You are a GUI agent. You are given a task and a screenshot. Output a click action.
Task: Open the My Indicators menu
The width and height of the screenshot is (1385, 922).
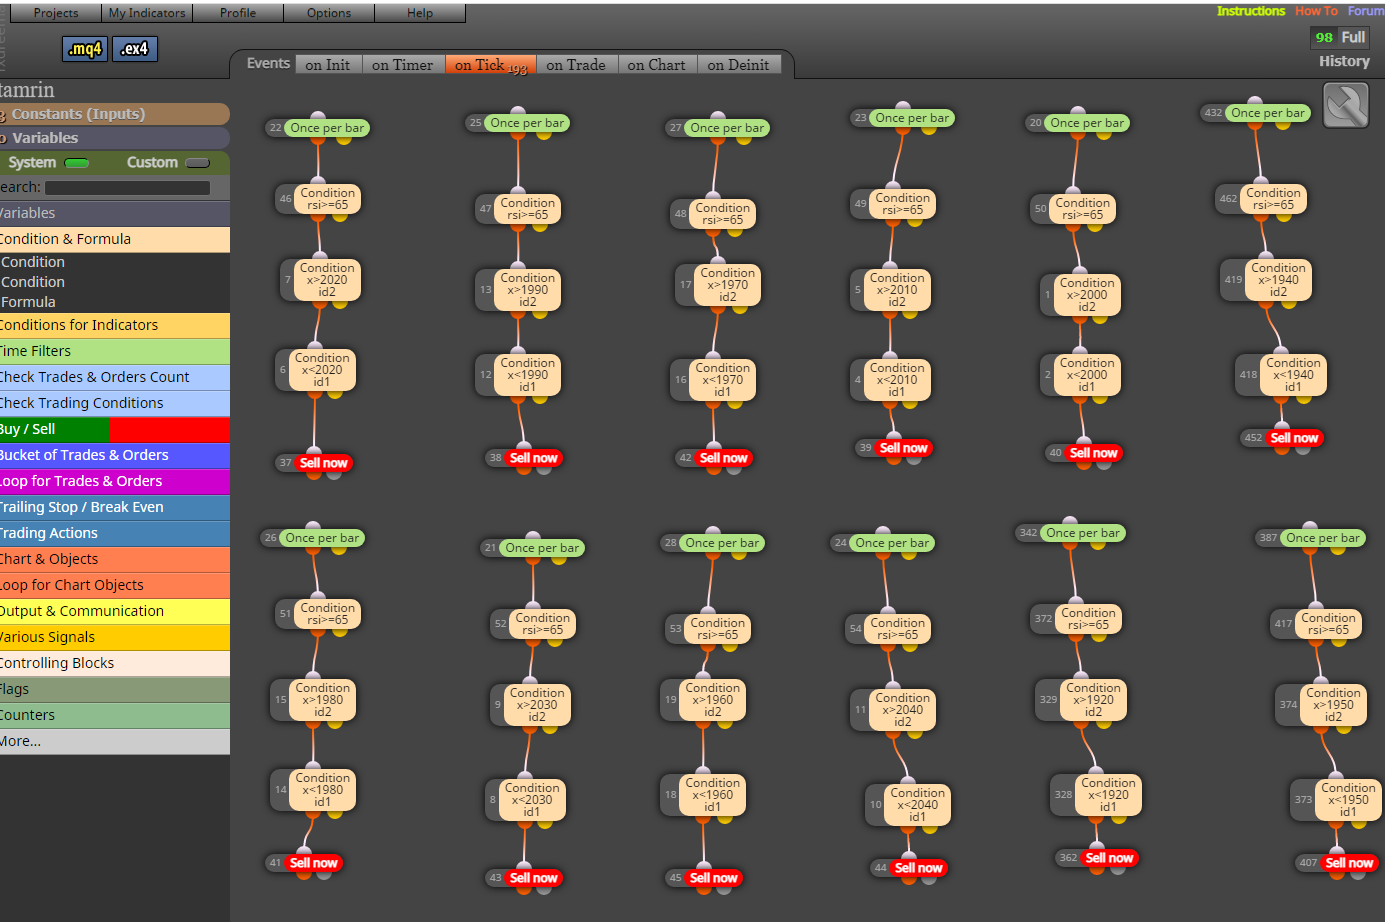[147, 13]
